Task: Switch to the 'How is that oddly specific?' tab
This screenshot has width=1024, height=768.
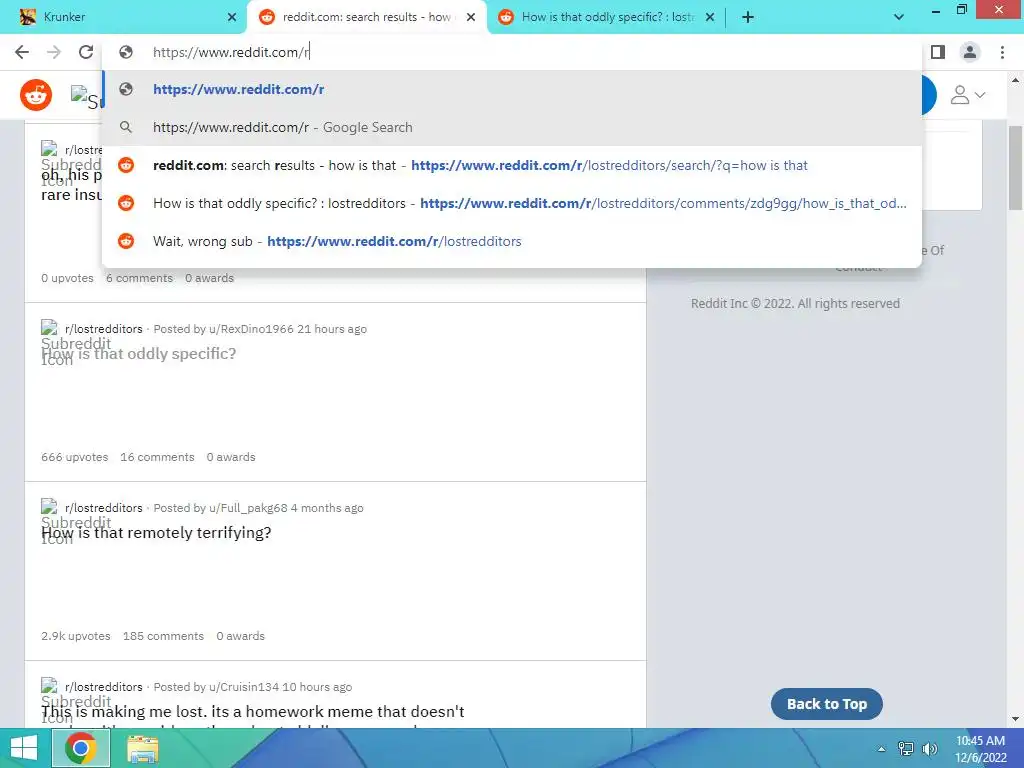Action: [x=608, y=18]
